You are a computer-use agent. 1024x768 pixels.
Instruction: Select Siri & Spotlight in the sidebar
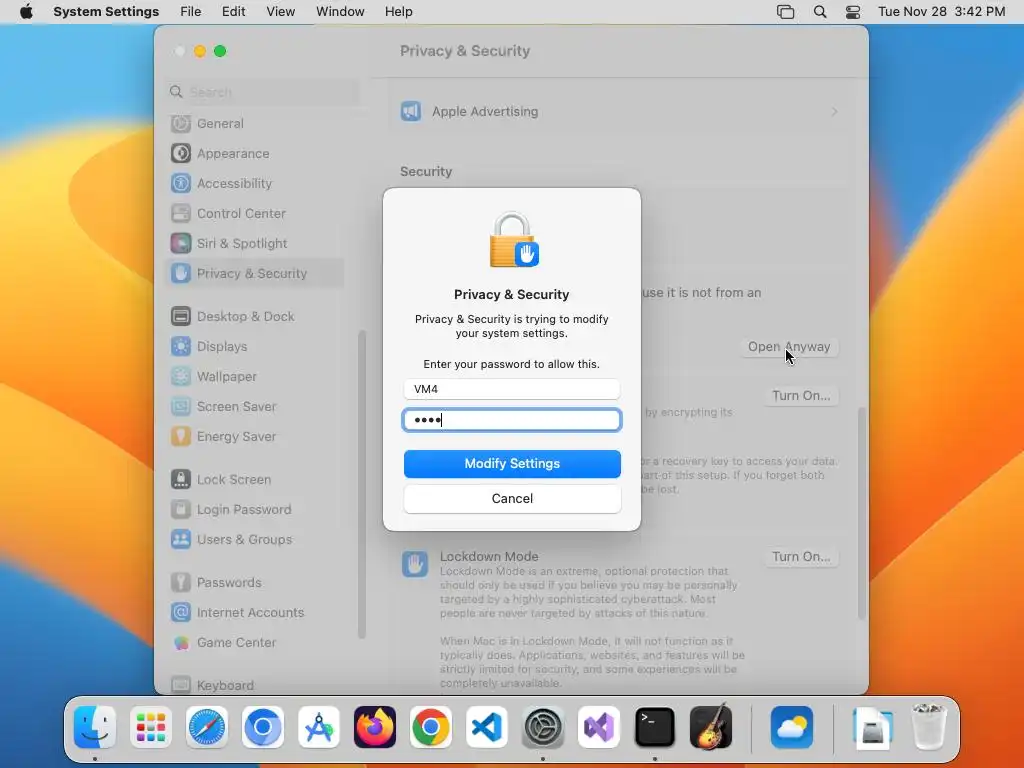[256, 244]
